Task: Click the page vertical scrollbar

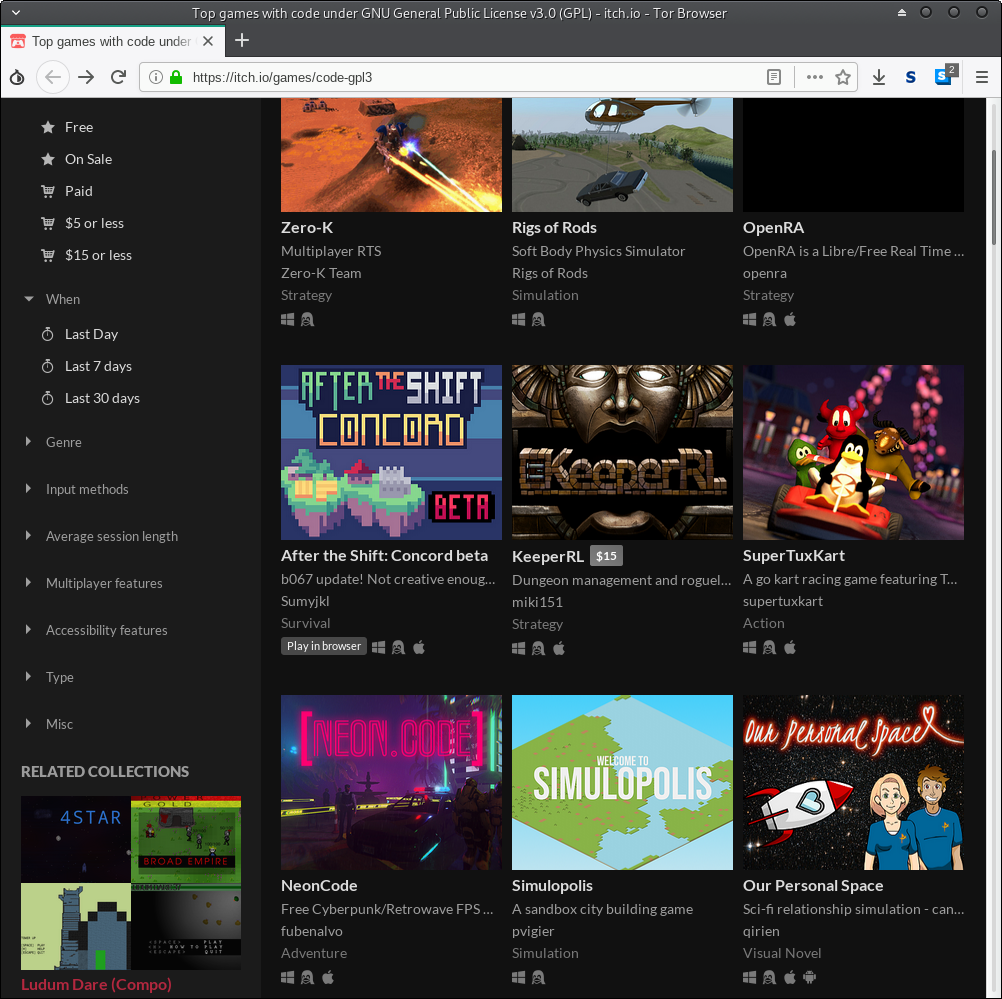Action: pyautogui.click(x=994, y=196)
